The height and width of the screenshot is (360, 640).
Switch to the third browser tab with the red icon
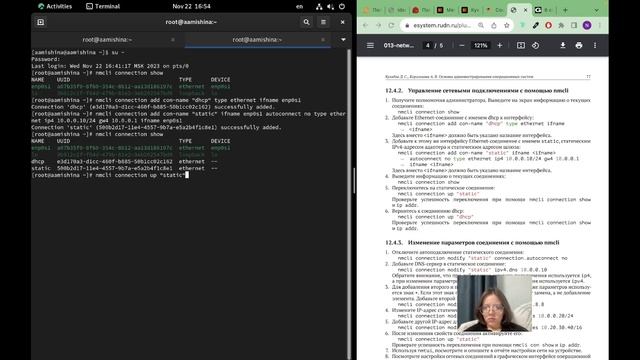pyautogui.click(x=421, y=10)
